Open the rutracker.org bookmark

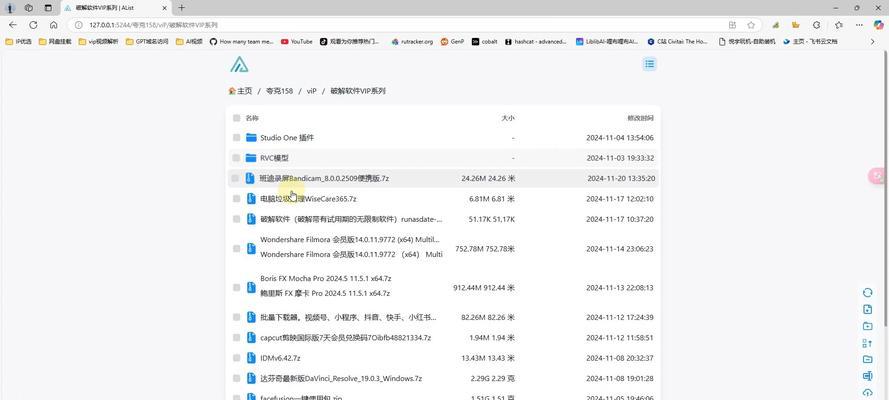pyautogui.click(x=412, y=41)
